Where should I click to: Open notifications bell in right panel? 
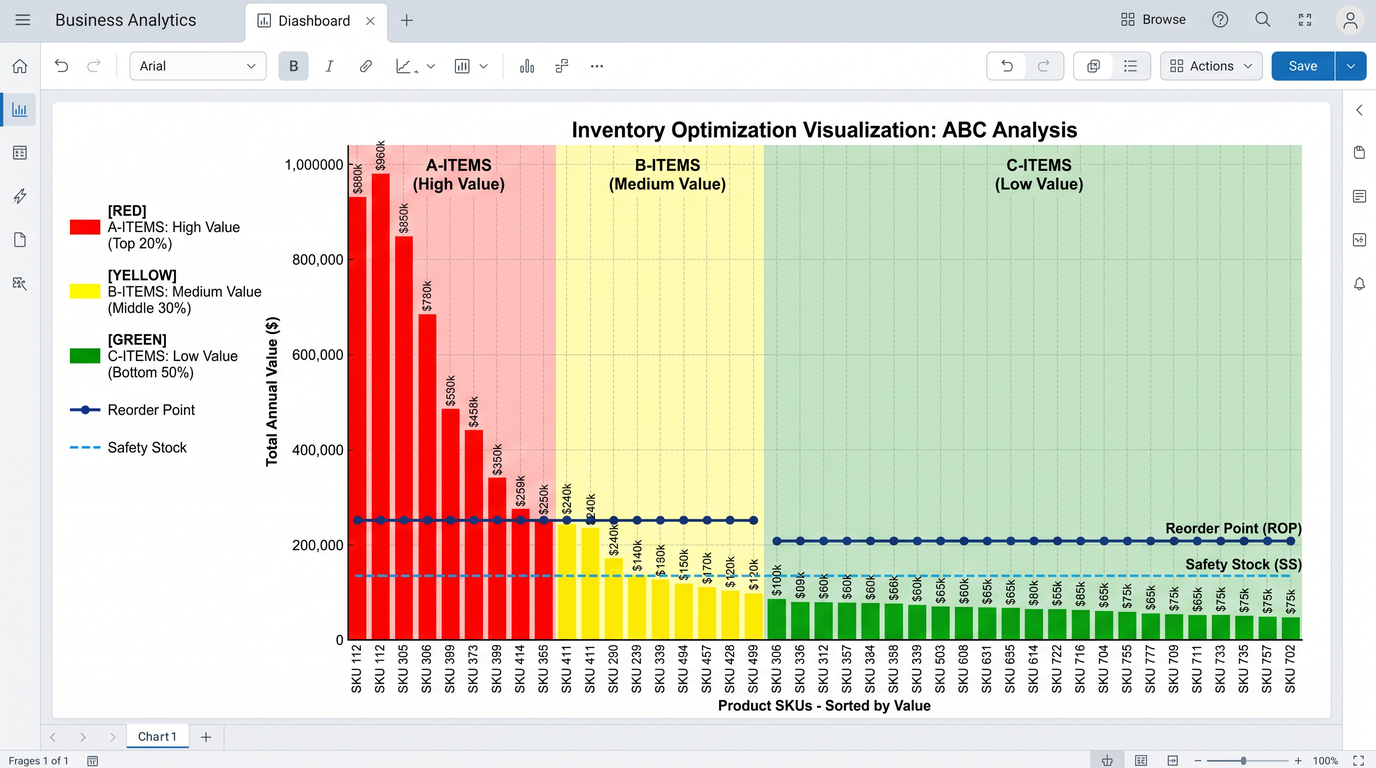point(1360,284)
